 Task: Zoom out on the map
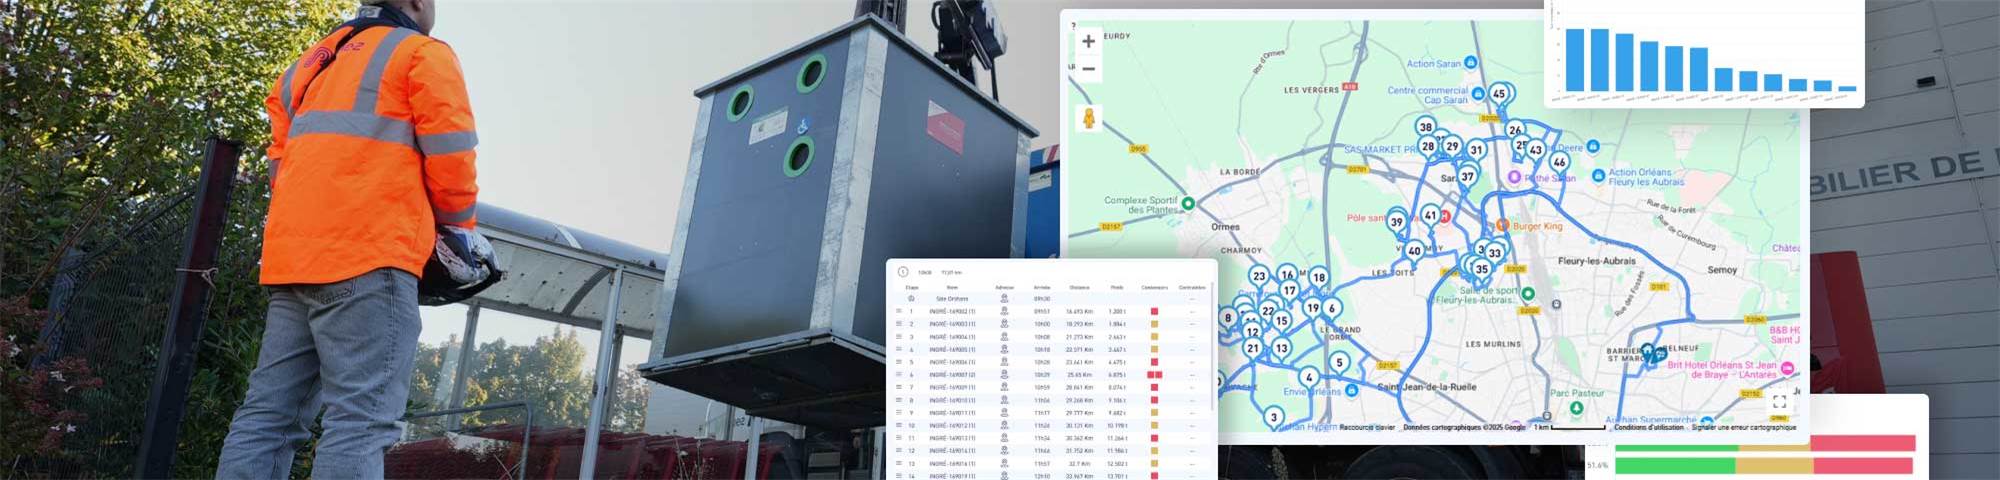pyautogui.click(x=1088, y=69)
